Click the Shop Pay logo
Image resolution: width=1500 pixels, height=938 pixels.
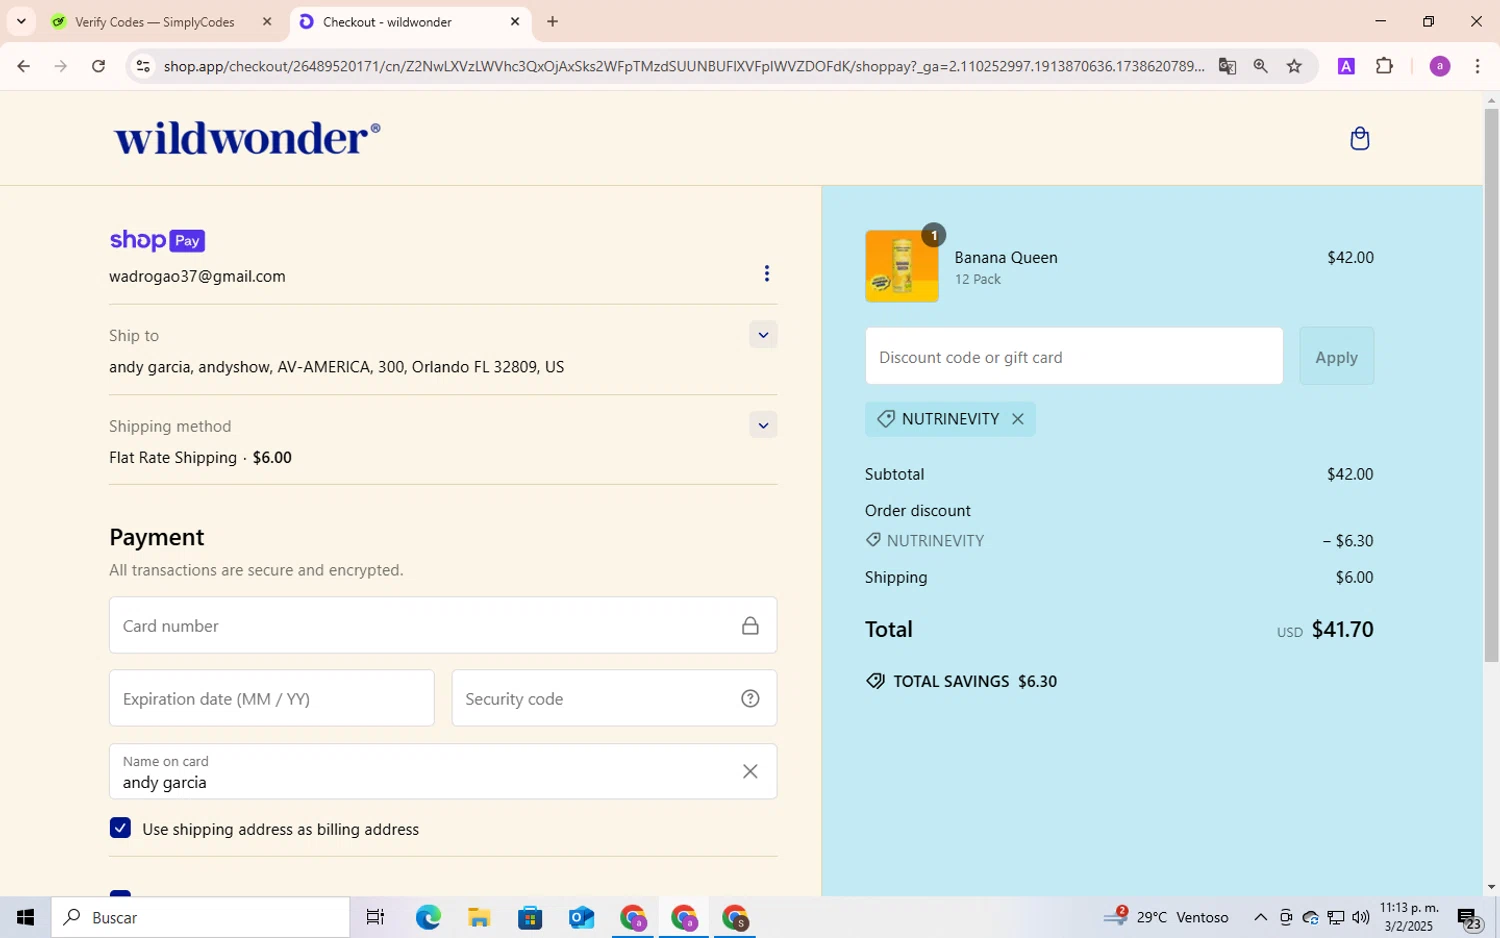pyautogui.click(x=157, y=240)
